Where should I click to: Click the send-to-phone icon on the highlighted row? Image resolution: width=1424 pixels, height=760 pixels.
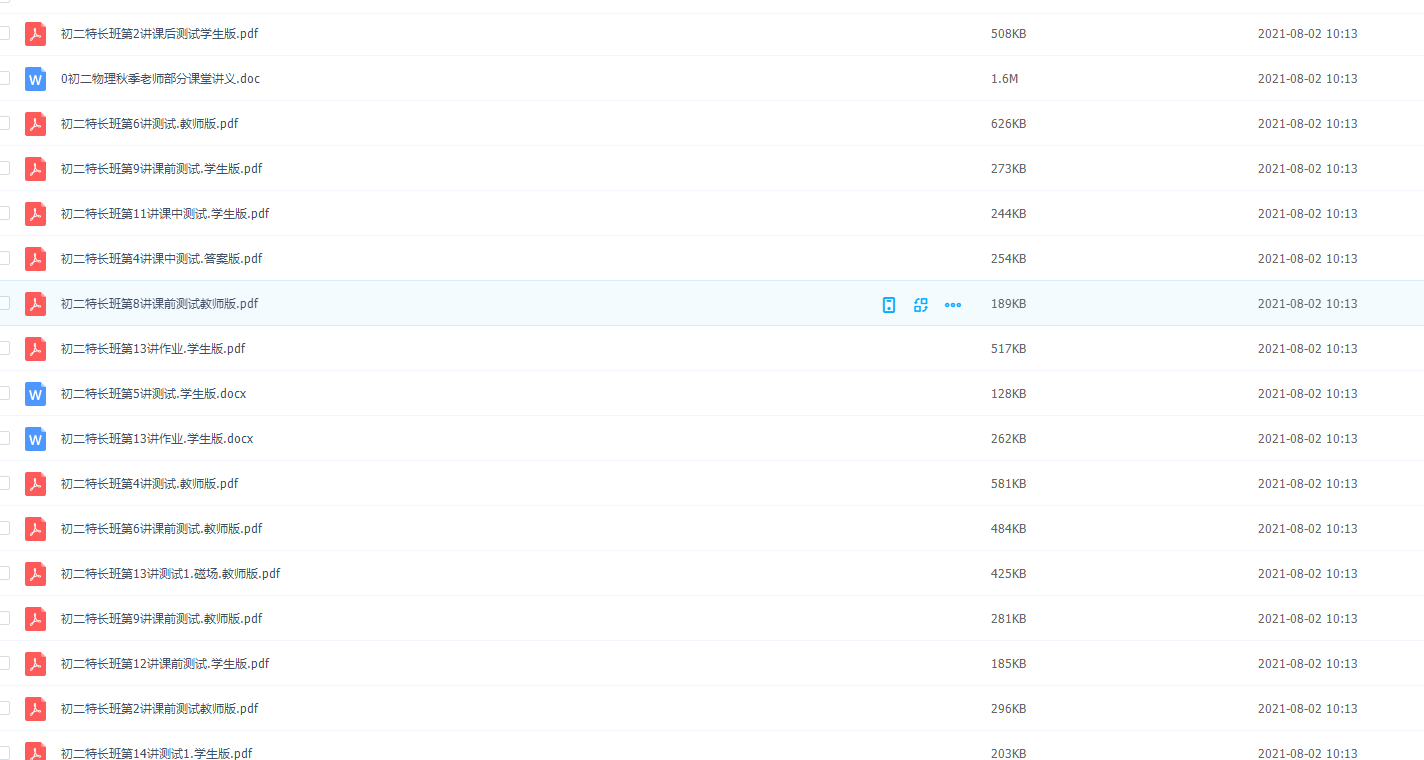tap(889, 305)
